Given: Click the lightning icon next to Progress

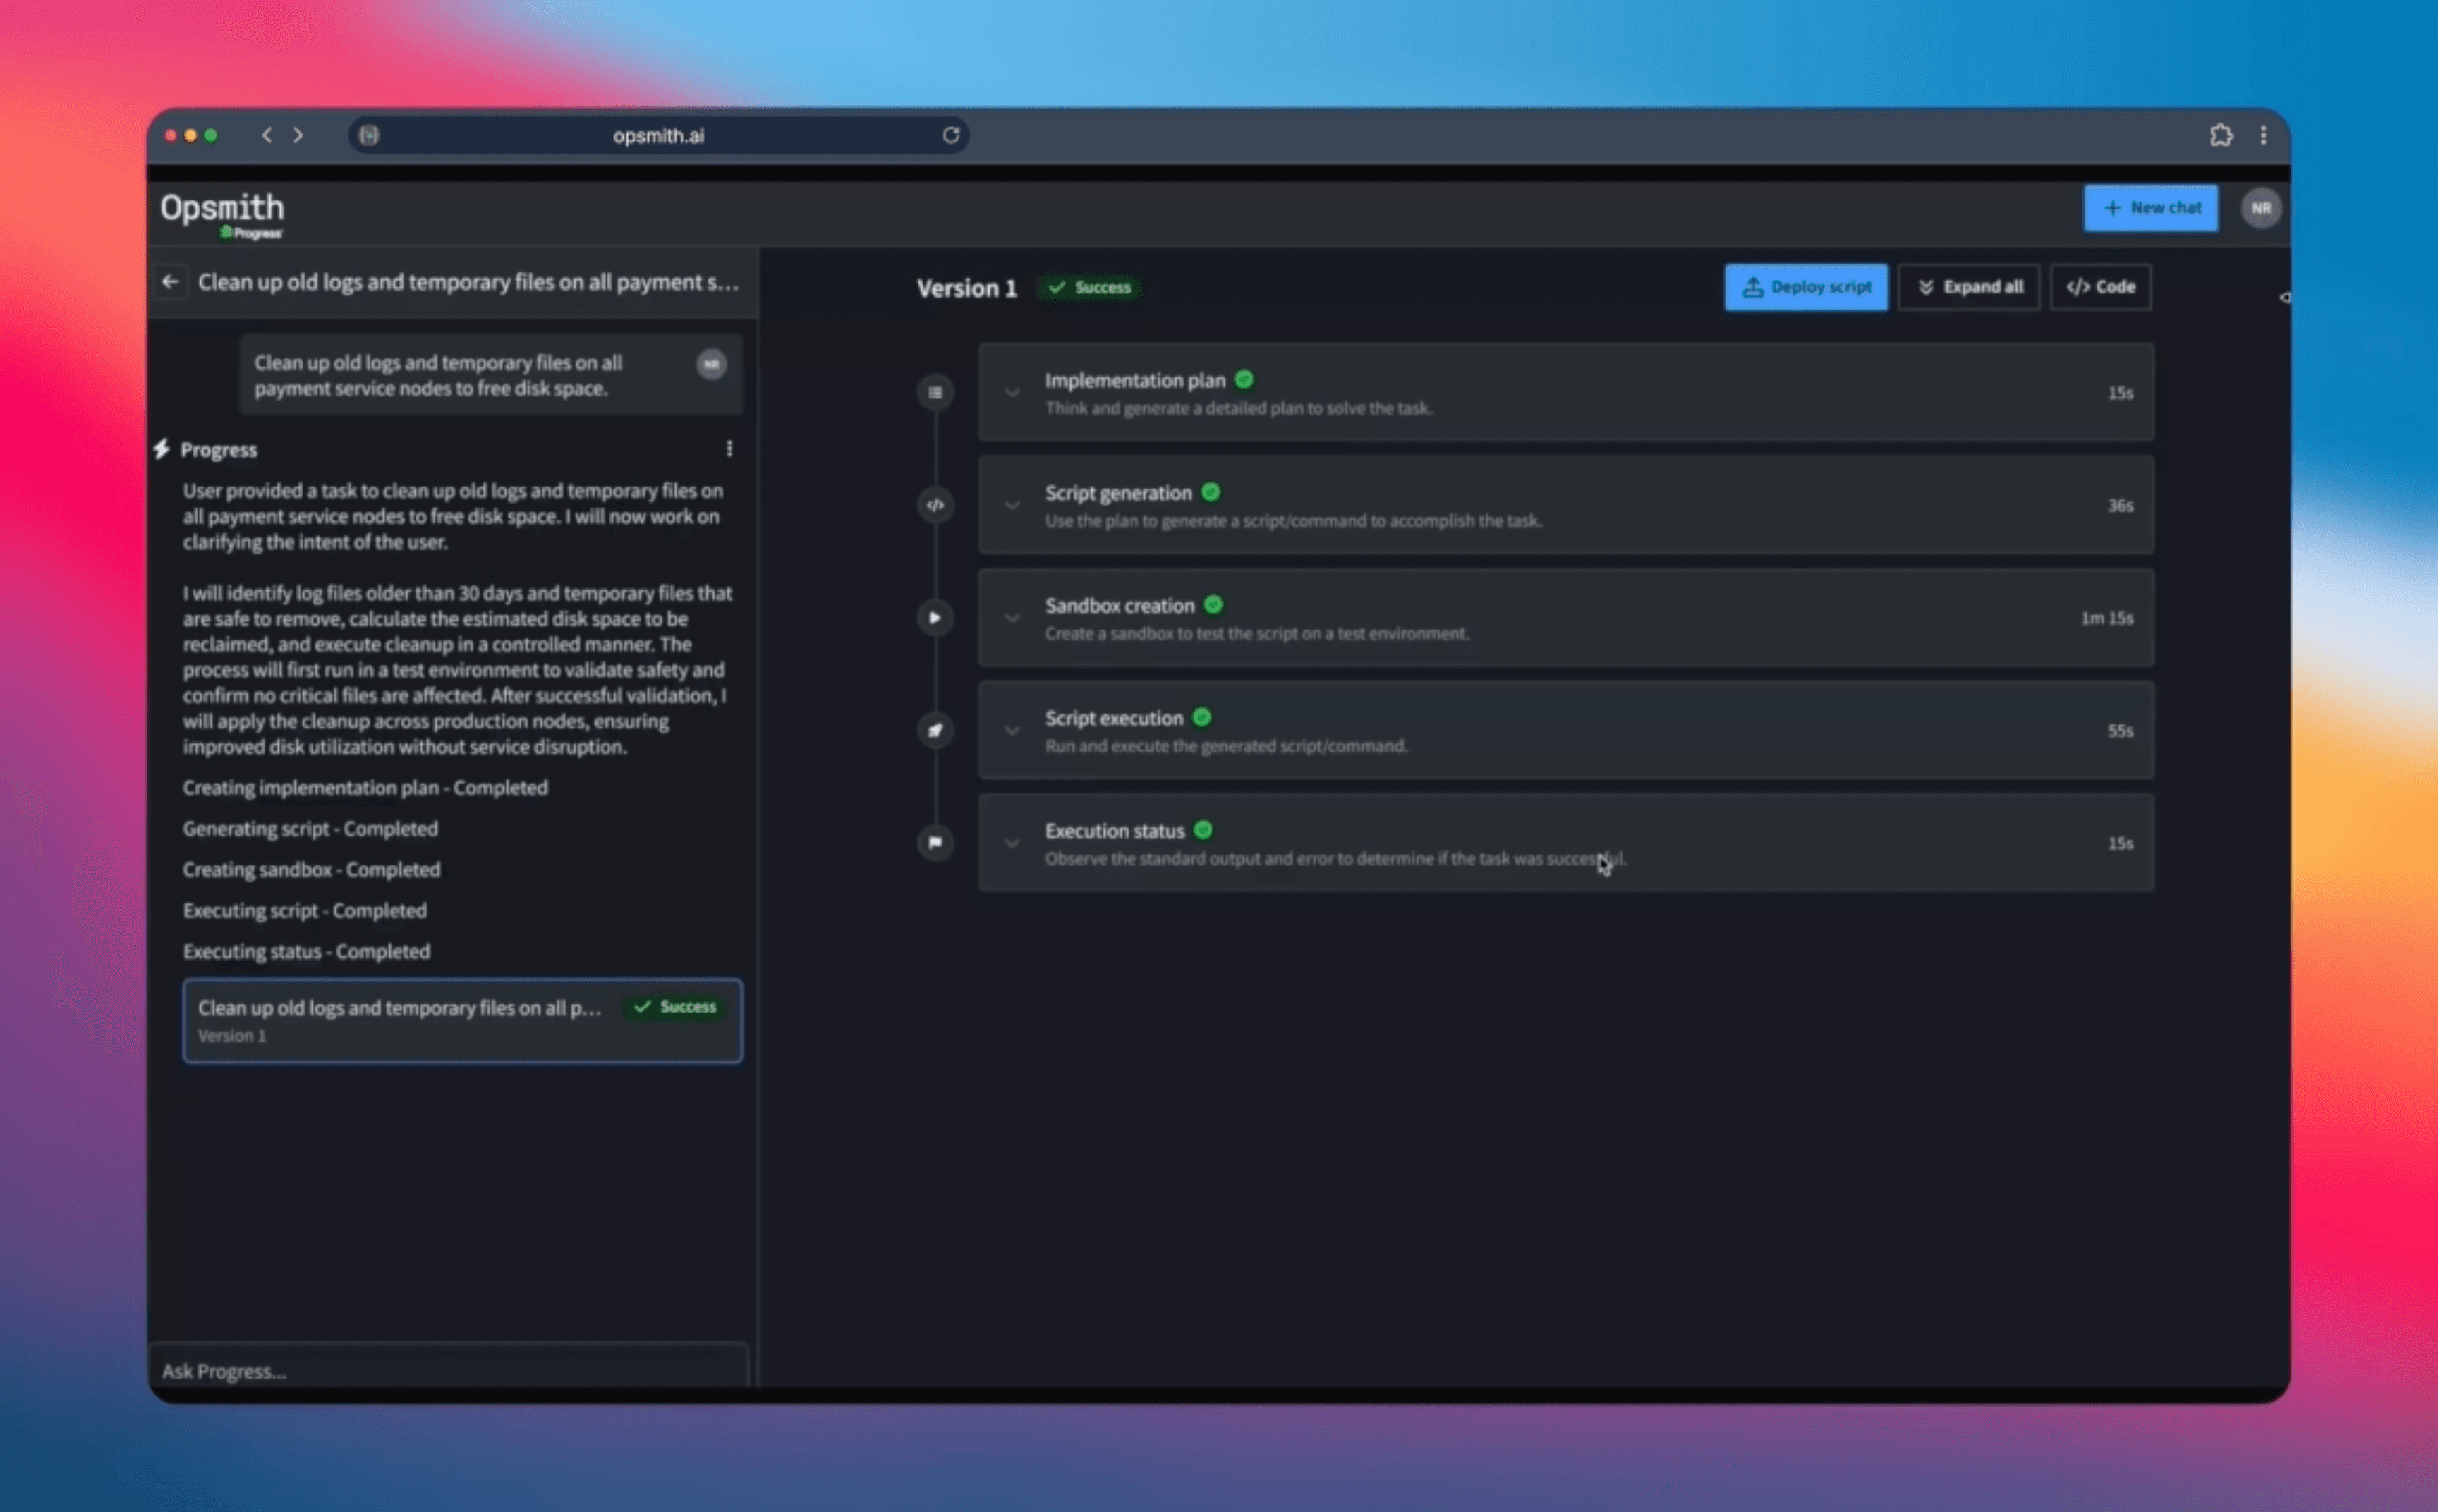Looking at the screenshot, I should pyautogui.click(x=162, y=449).
